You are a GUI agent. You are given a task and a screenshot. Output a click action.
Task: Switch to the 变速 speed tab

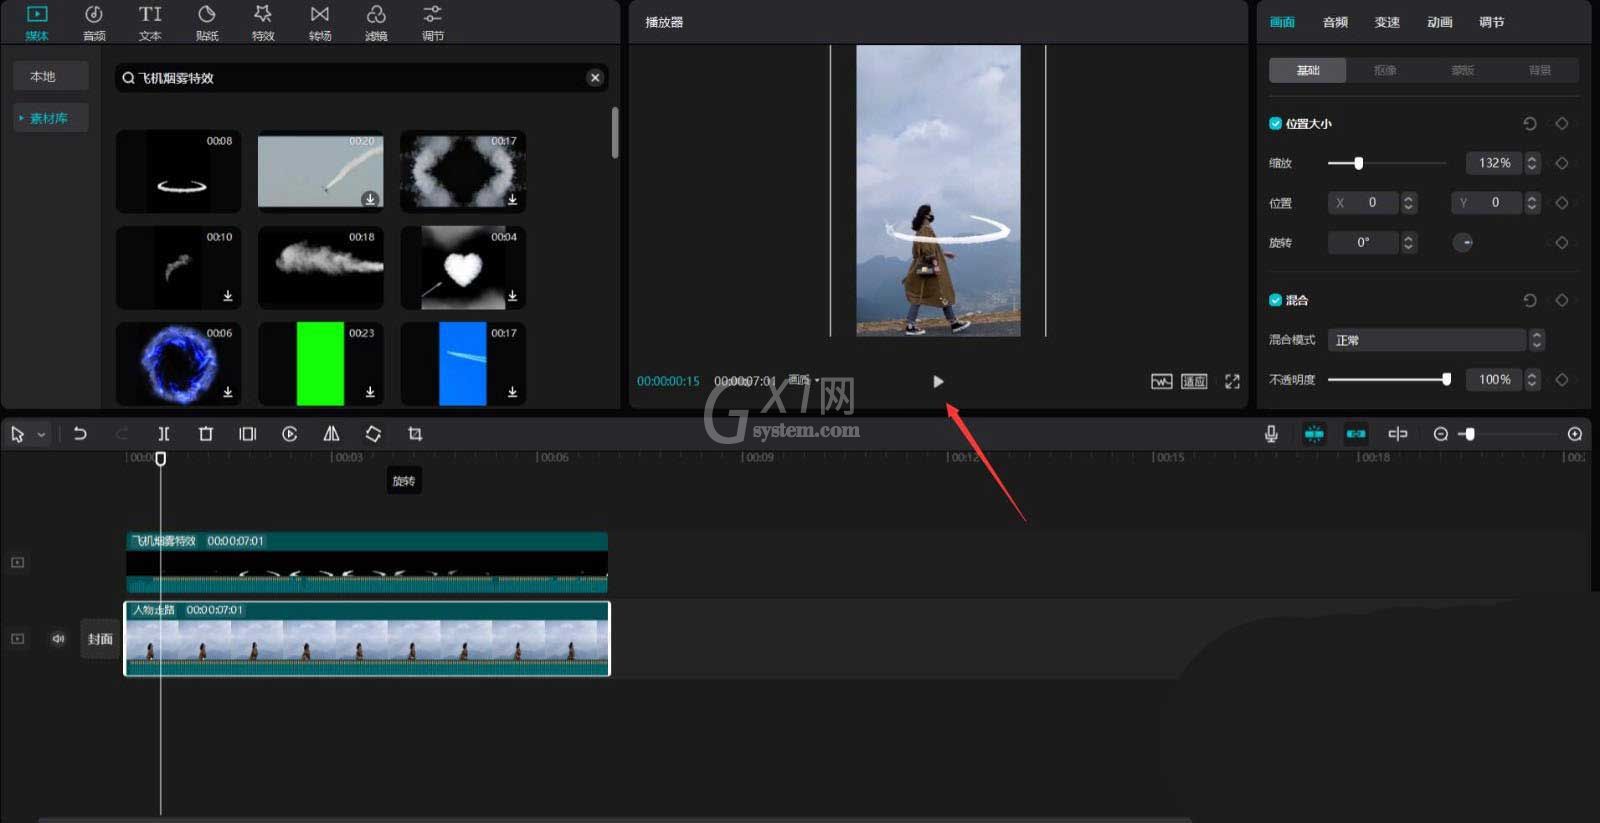point(1387,22)
